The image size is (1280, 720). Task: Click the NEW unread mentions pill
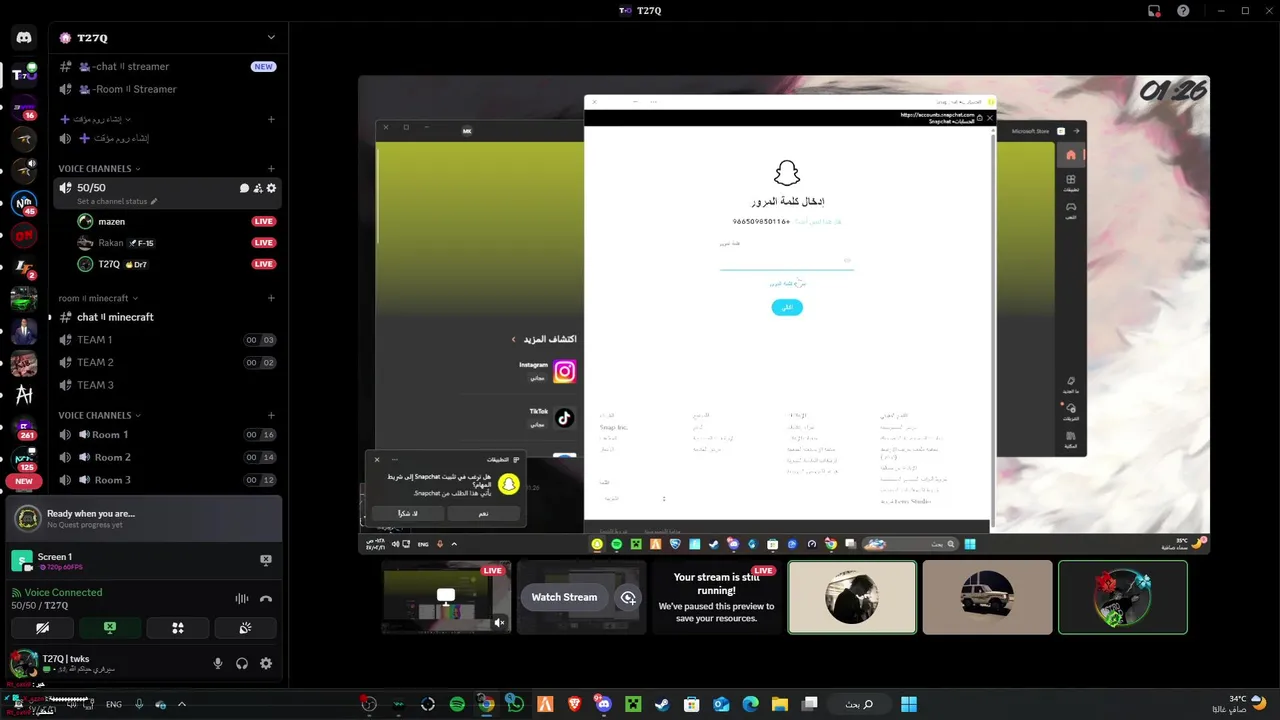(x=24, y=481)
